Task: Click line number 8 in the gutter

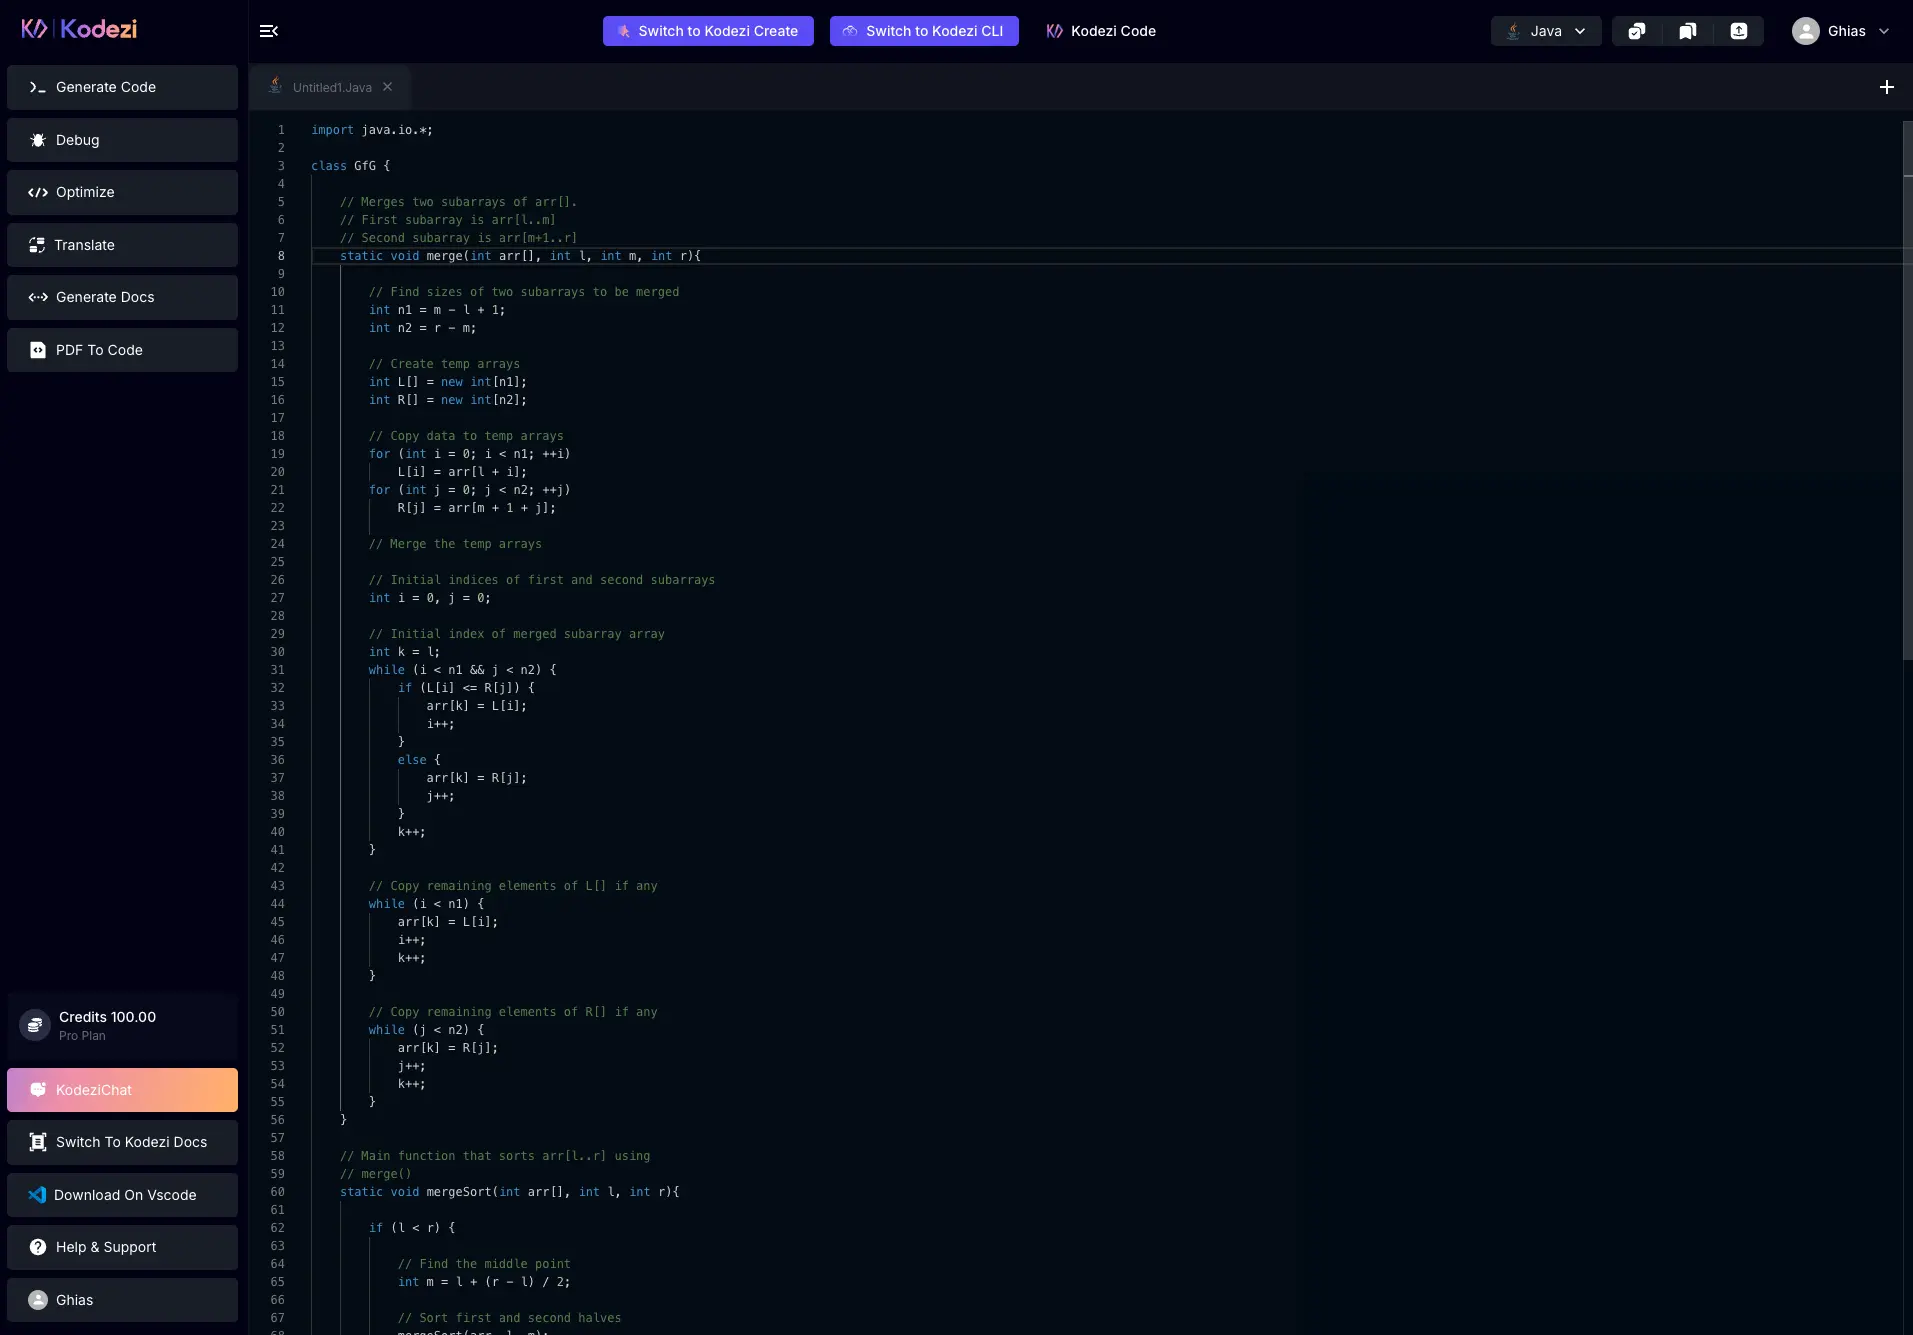Action: (281, 256)
